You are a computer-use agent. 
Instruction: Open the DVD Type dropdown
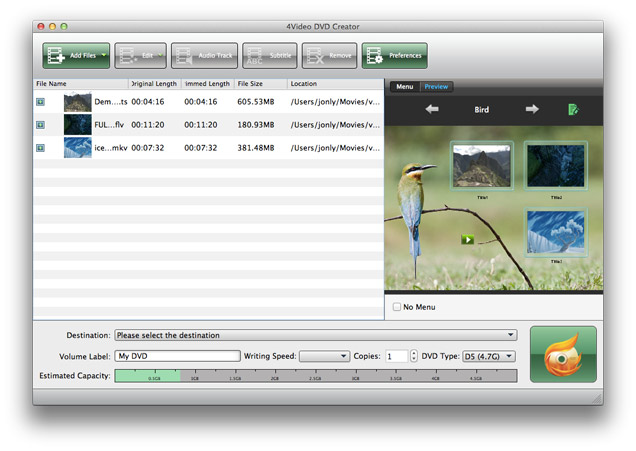point(489,356)
